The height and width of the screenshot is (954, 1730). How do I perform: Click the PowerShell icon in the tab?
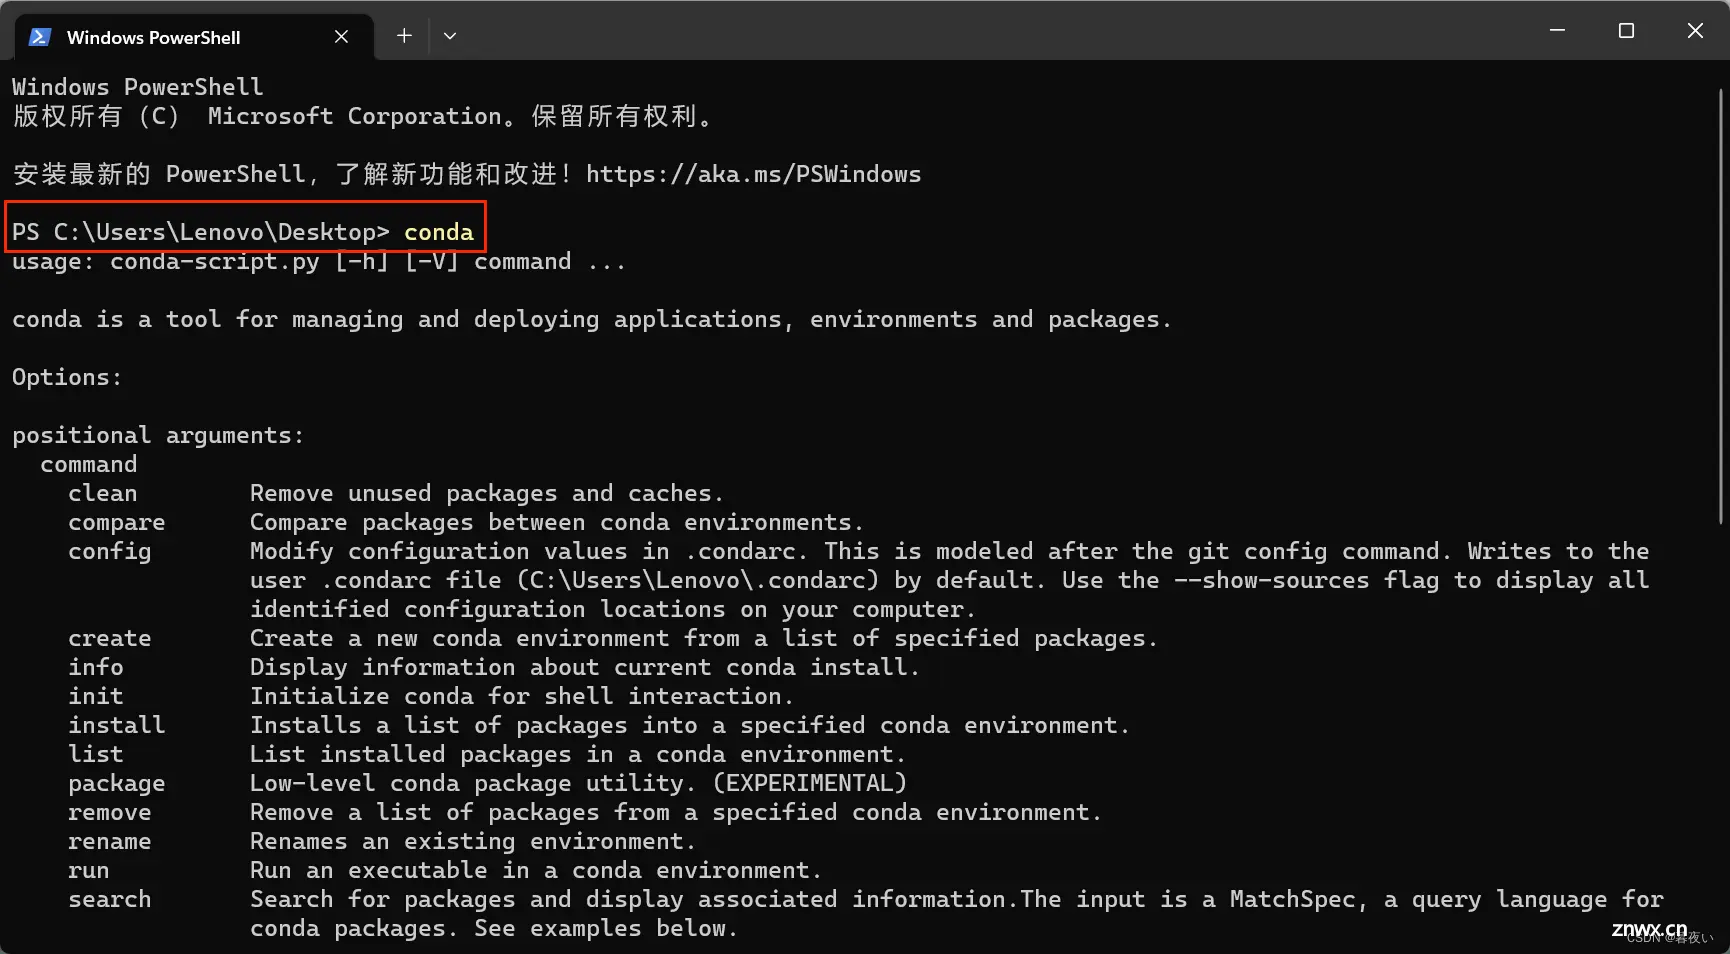coord(40,37)
